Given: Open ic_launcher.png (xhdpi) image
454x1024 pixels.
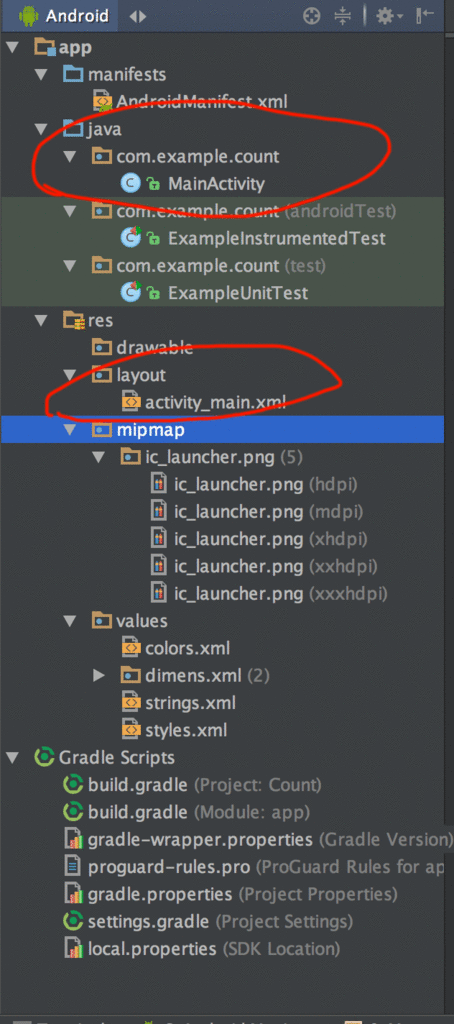Looking at the screenshot, I should coord(270,539).
